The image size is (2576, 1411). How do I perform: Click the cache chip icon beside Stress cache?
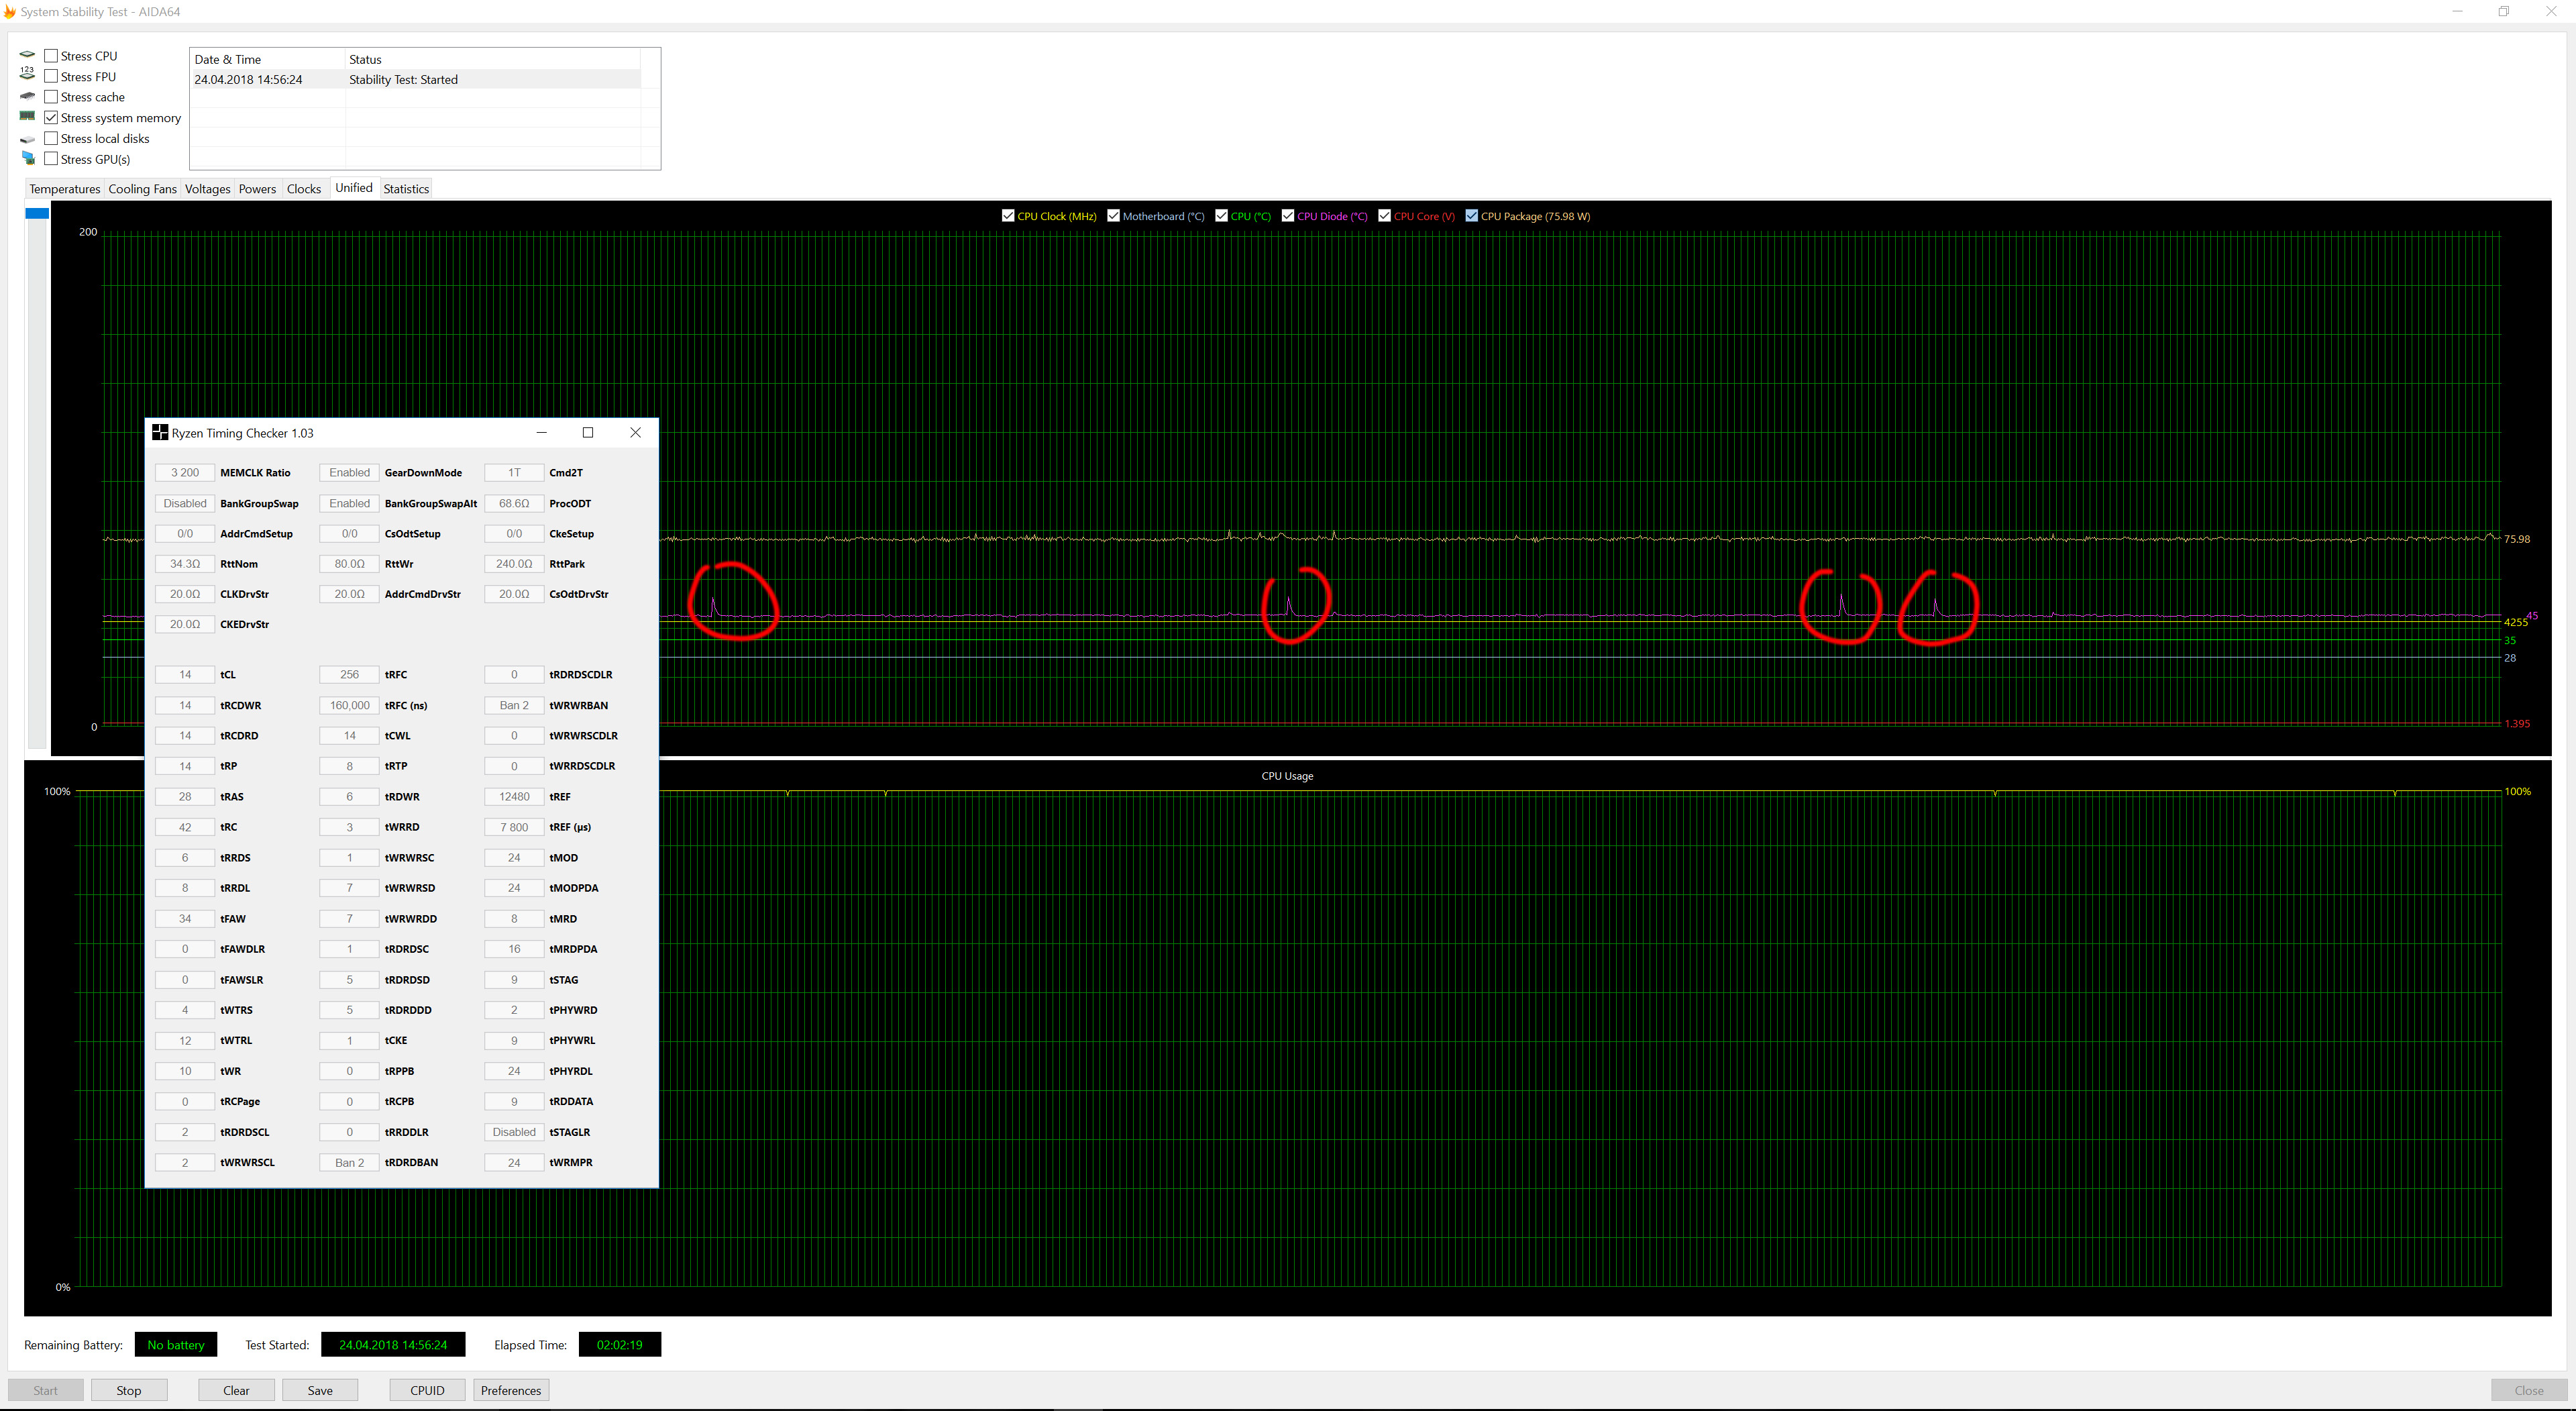[x=27, y=96]
